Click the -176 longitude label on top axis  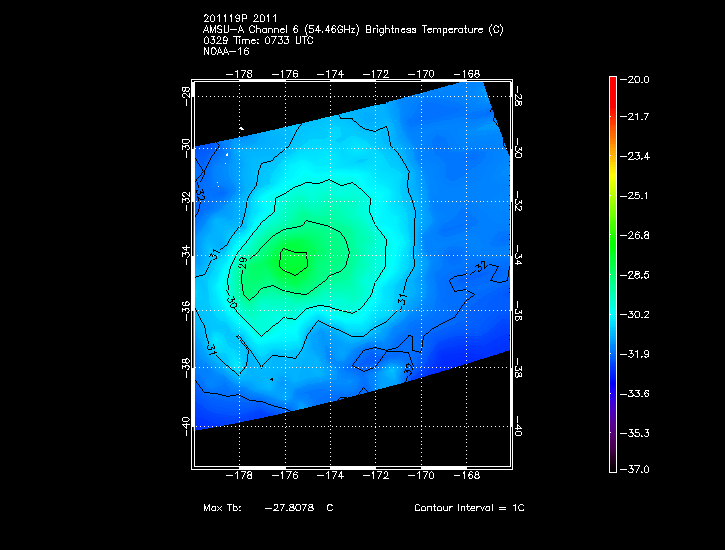click(x=286, y=73)
